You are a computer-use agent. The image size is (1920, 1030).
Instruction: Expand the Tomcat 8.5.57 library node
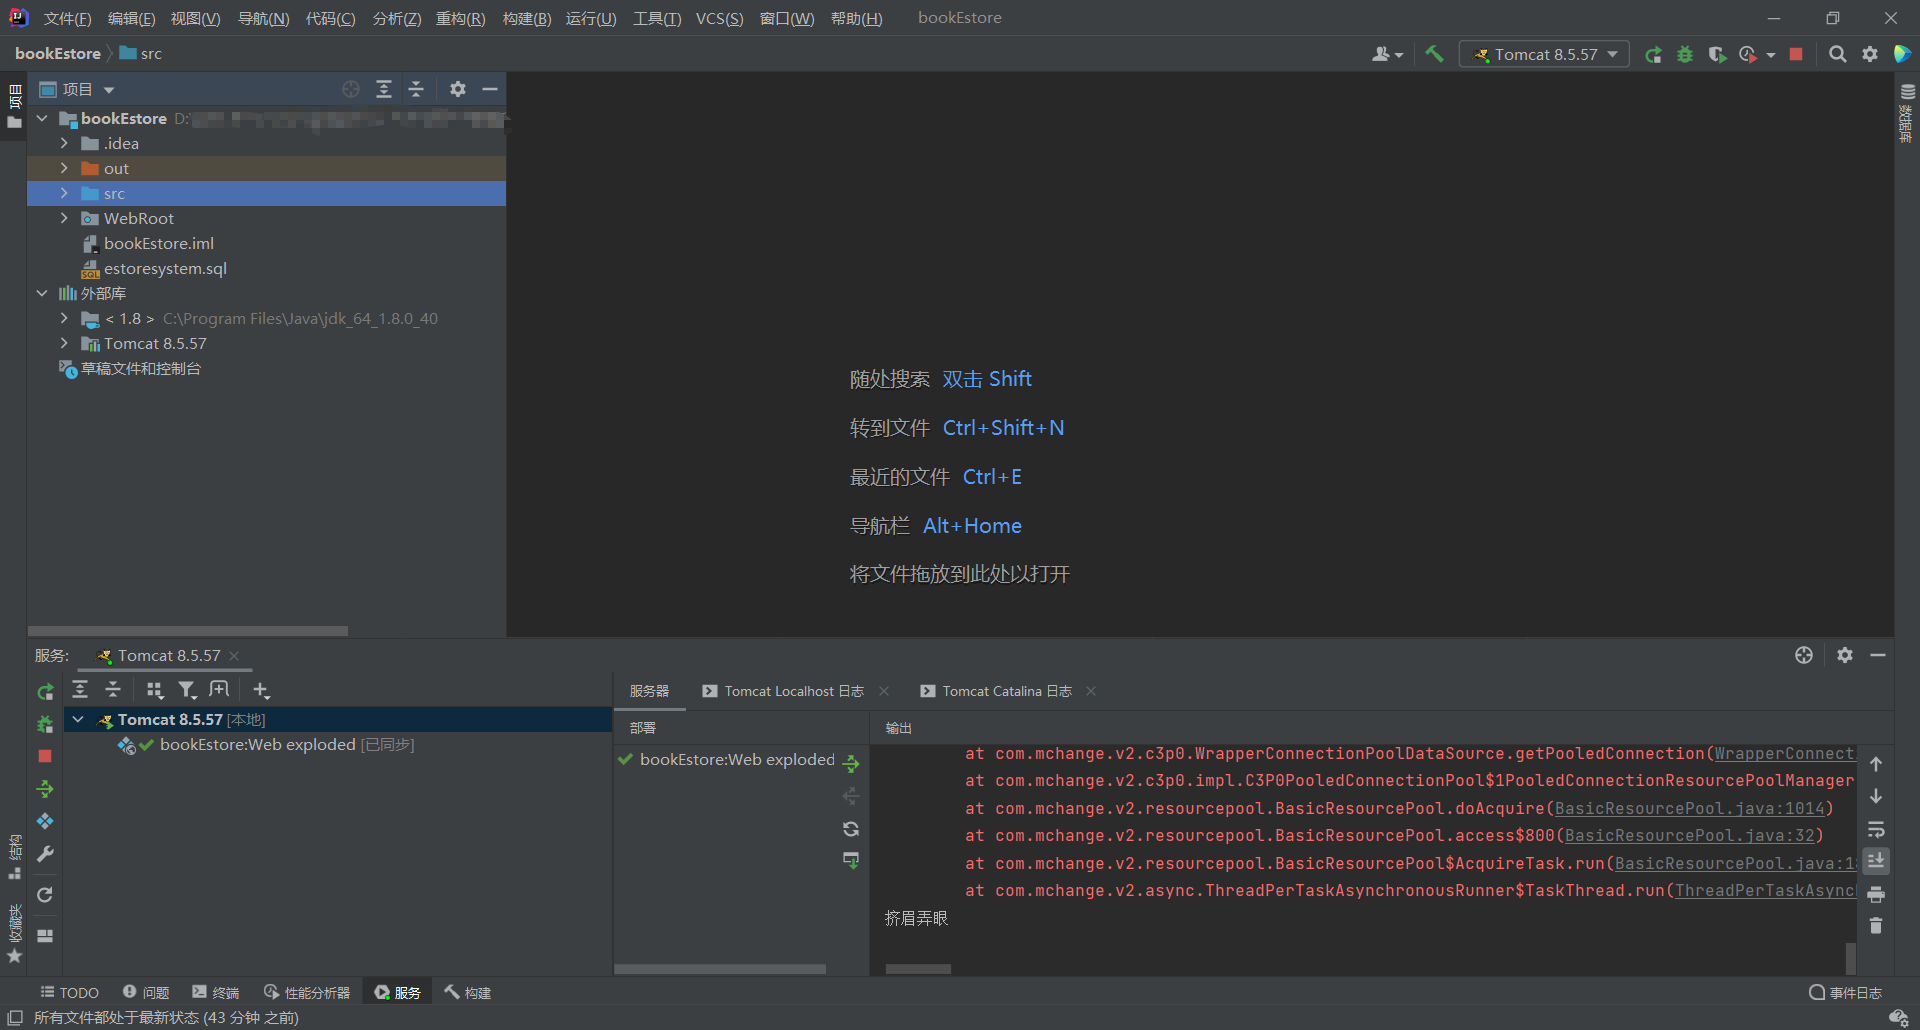point(65,343)
